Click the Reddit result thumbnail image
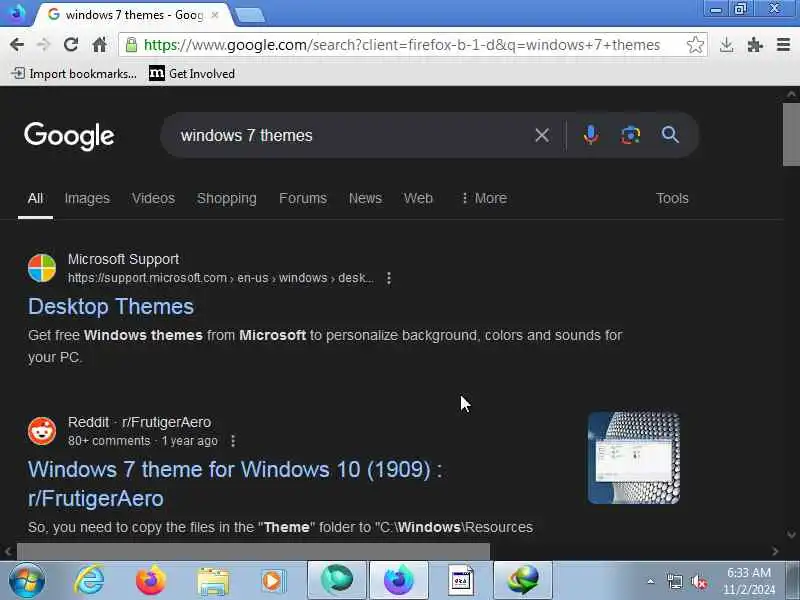 click(634, 458)
